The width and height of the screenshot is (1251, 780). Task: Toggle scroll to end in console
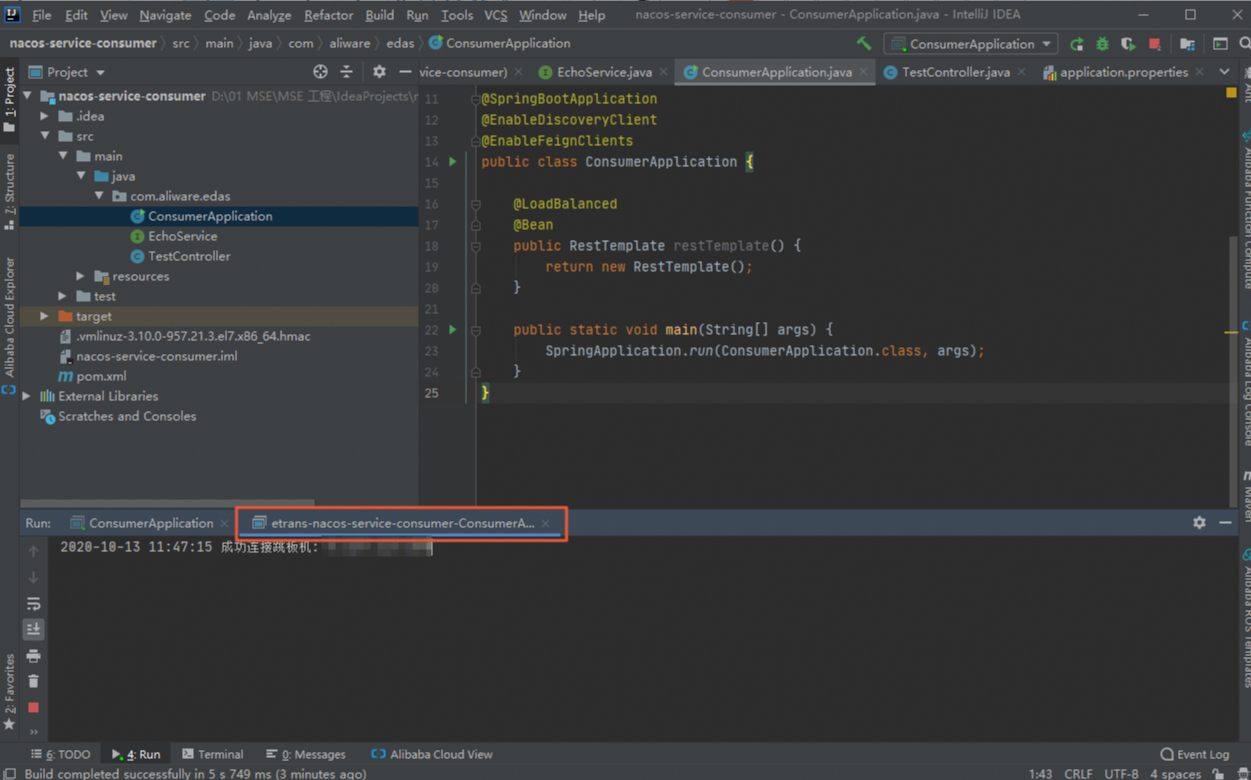point(33,629)
